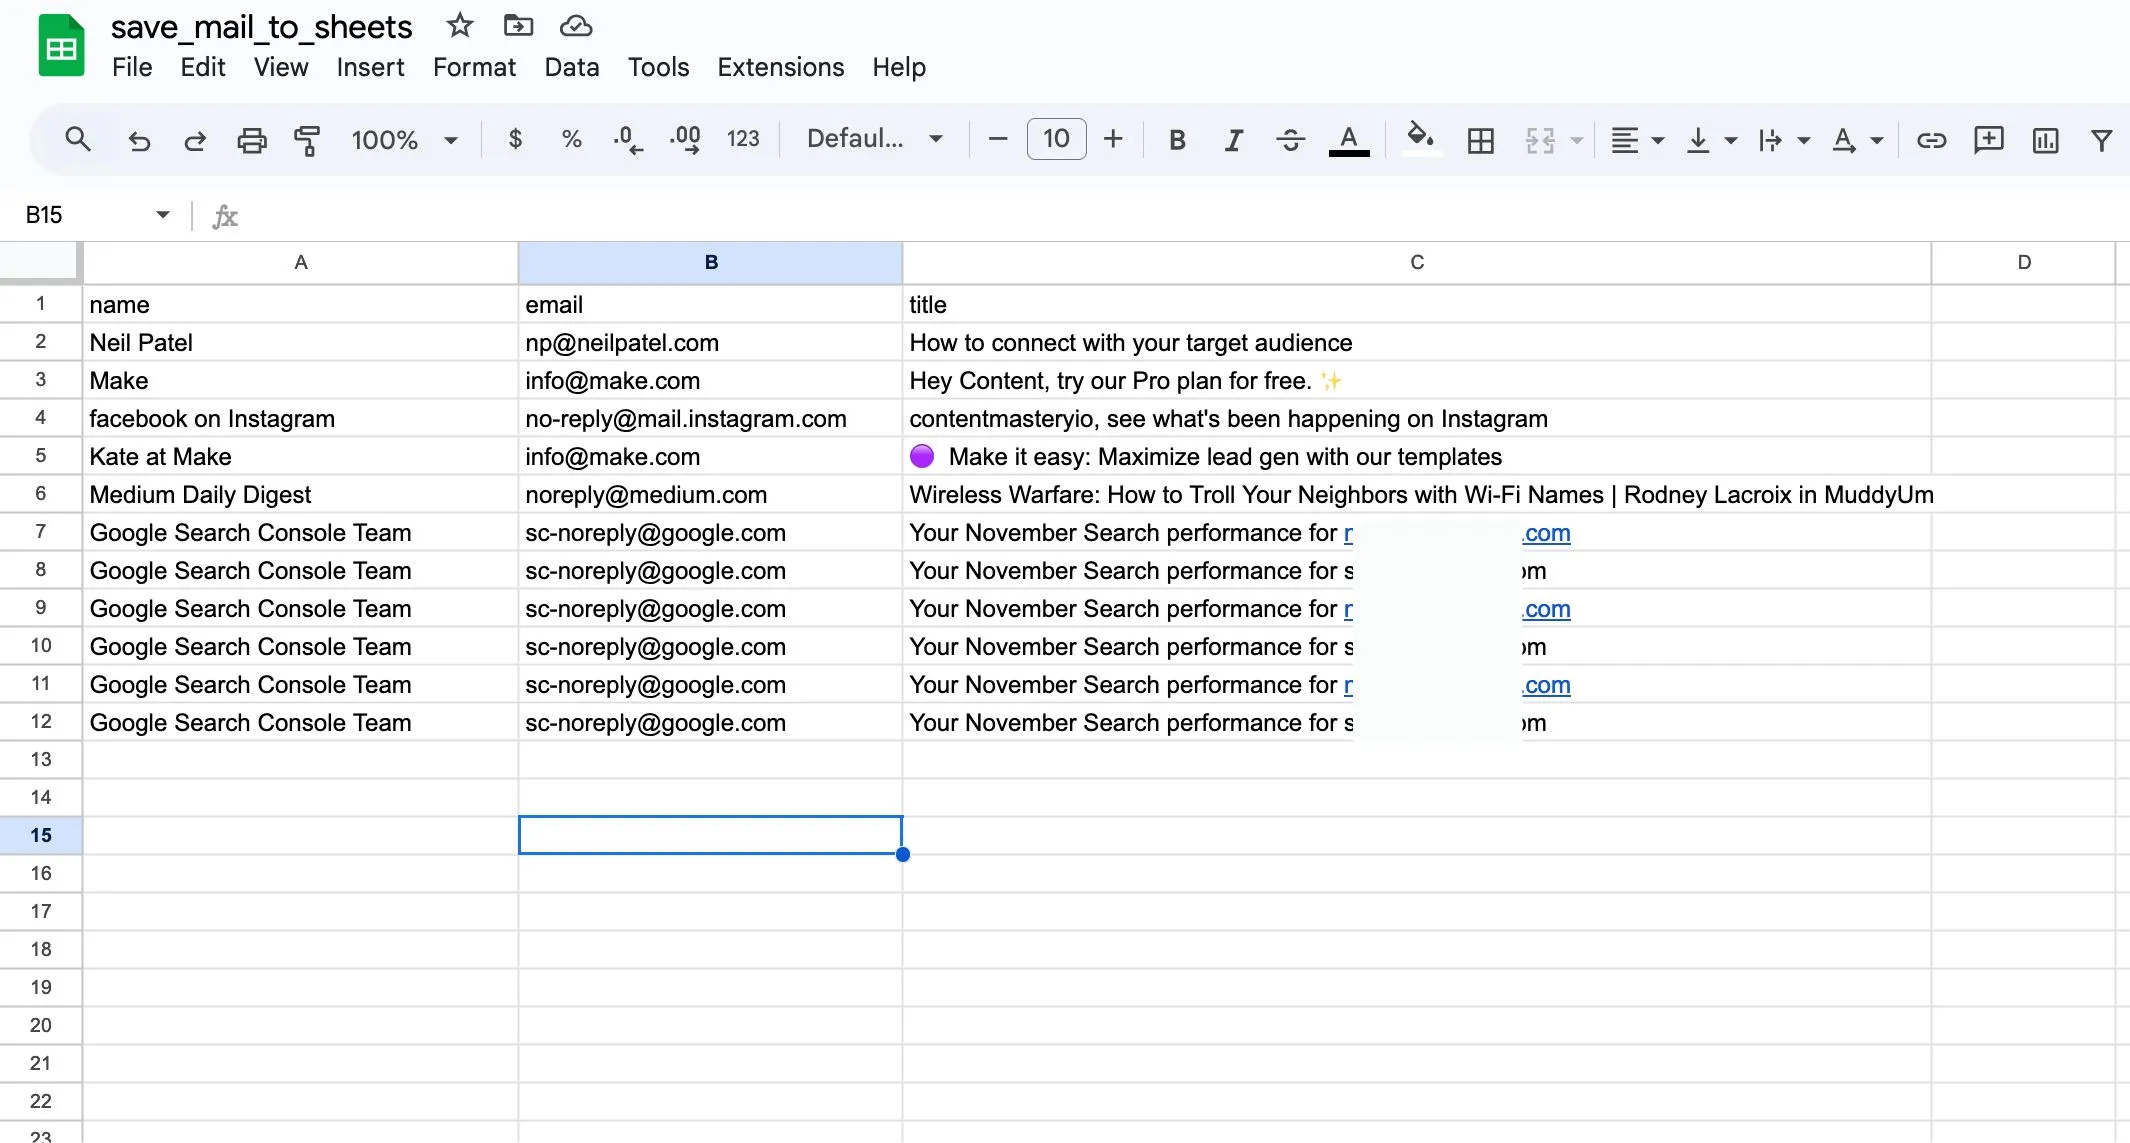Open the 123 number format menu
Screen dimensions: 2130x1143
pyautogui.click(x=743, y=139)
